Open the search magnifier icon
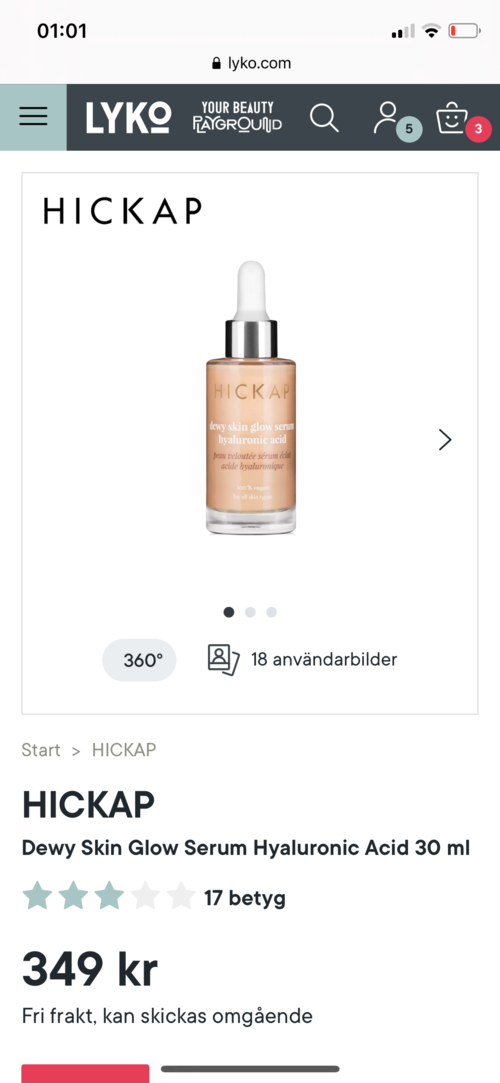This screenshot has height=1083, width=500. click(x=324, y=117)
